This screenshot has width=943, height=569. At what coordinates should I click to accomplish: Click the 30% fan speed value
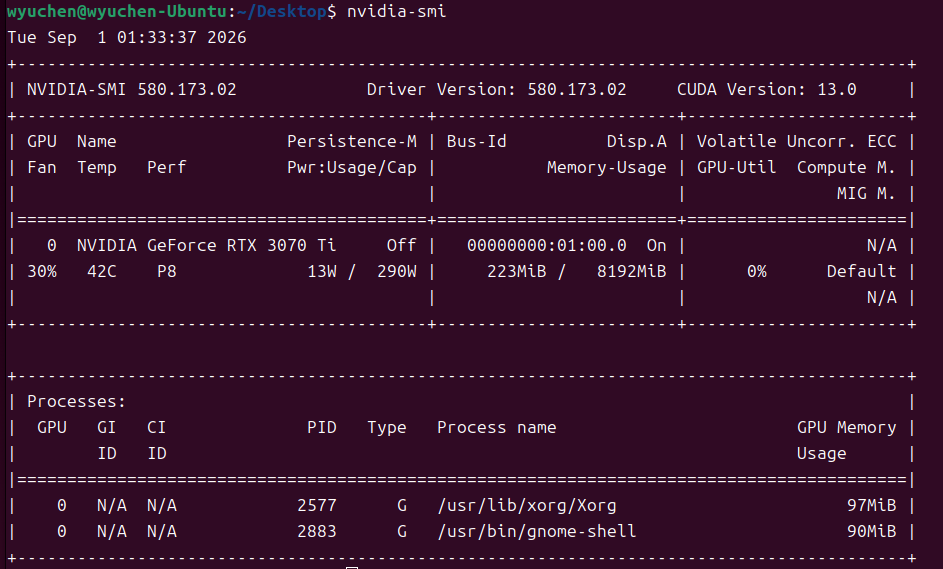click(x=42, y=272)
